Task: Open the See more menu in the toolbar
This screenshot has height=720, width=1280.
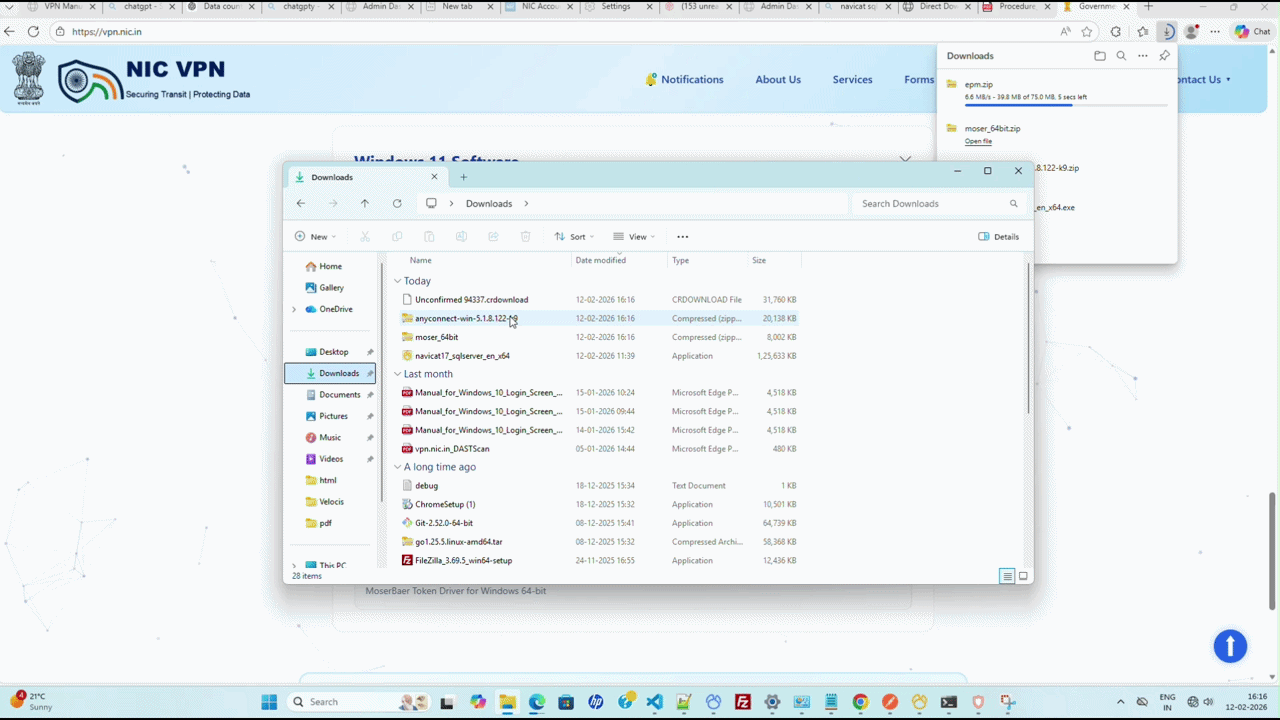Action: coord(683,236)
